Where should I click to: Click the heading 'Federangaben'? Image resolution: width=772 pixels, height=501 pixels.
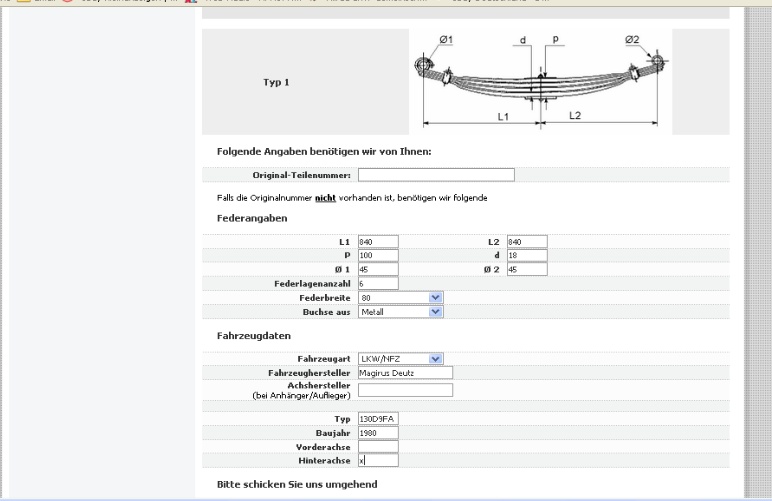(252, 218)
